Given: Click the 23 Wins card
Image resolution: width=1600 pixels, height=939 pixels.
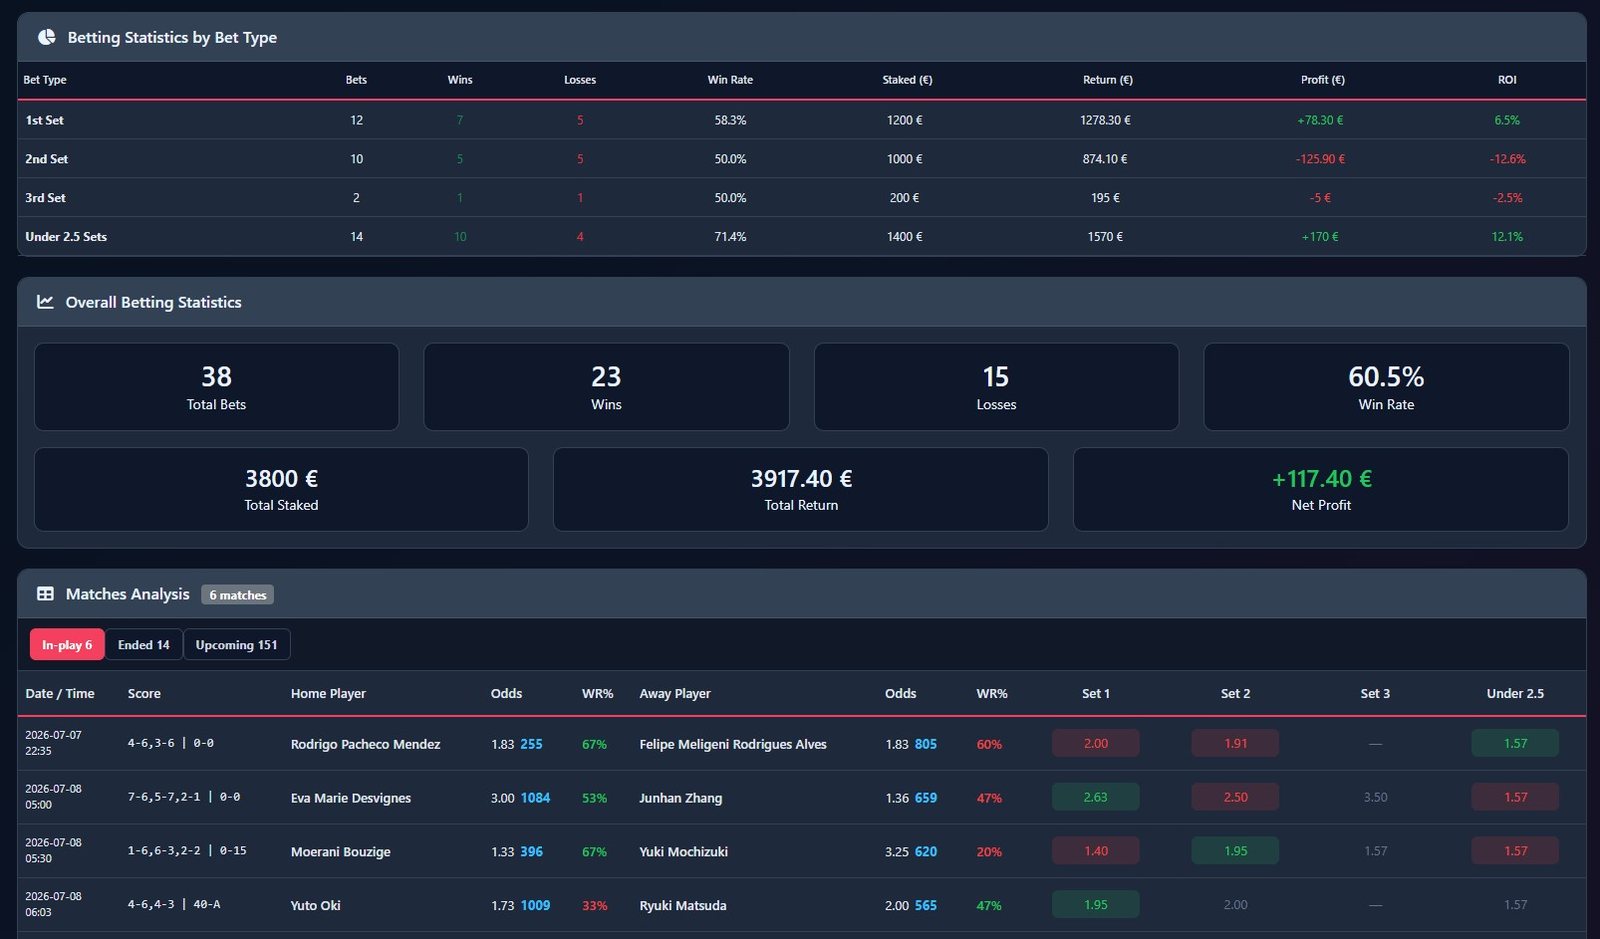Looking at the screenshot, I should (606, 387).
